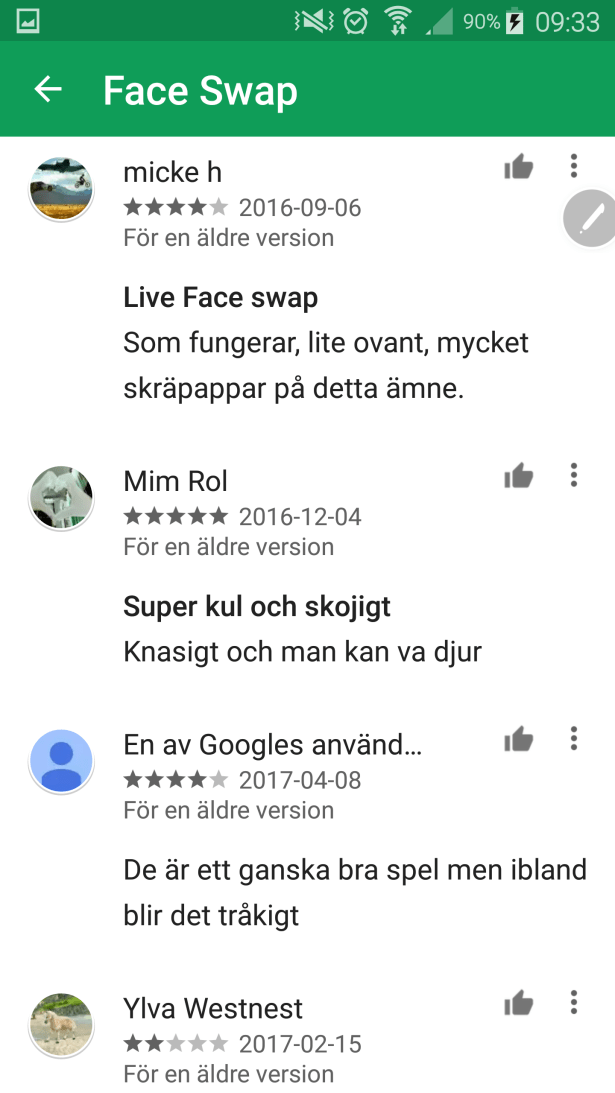Select reviewer name micke h
This screenshot has height=1093, width=615.
172,172
